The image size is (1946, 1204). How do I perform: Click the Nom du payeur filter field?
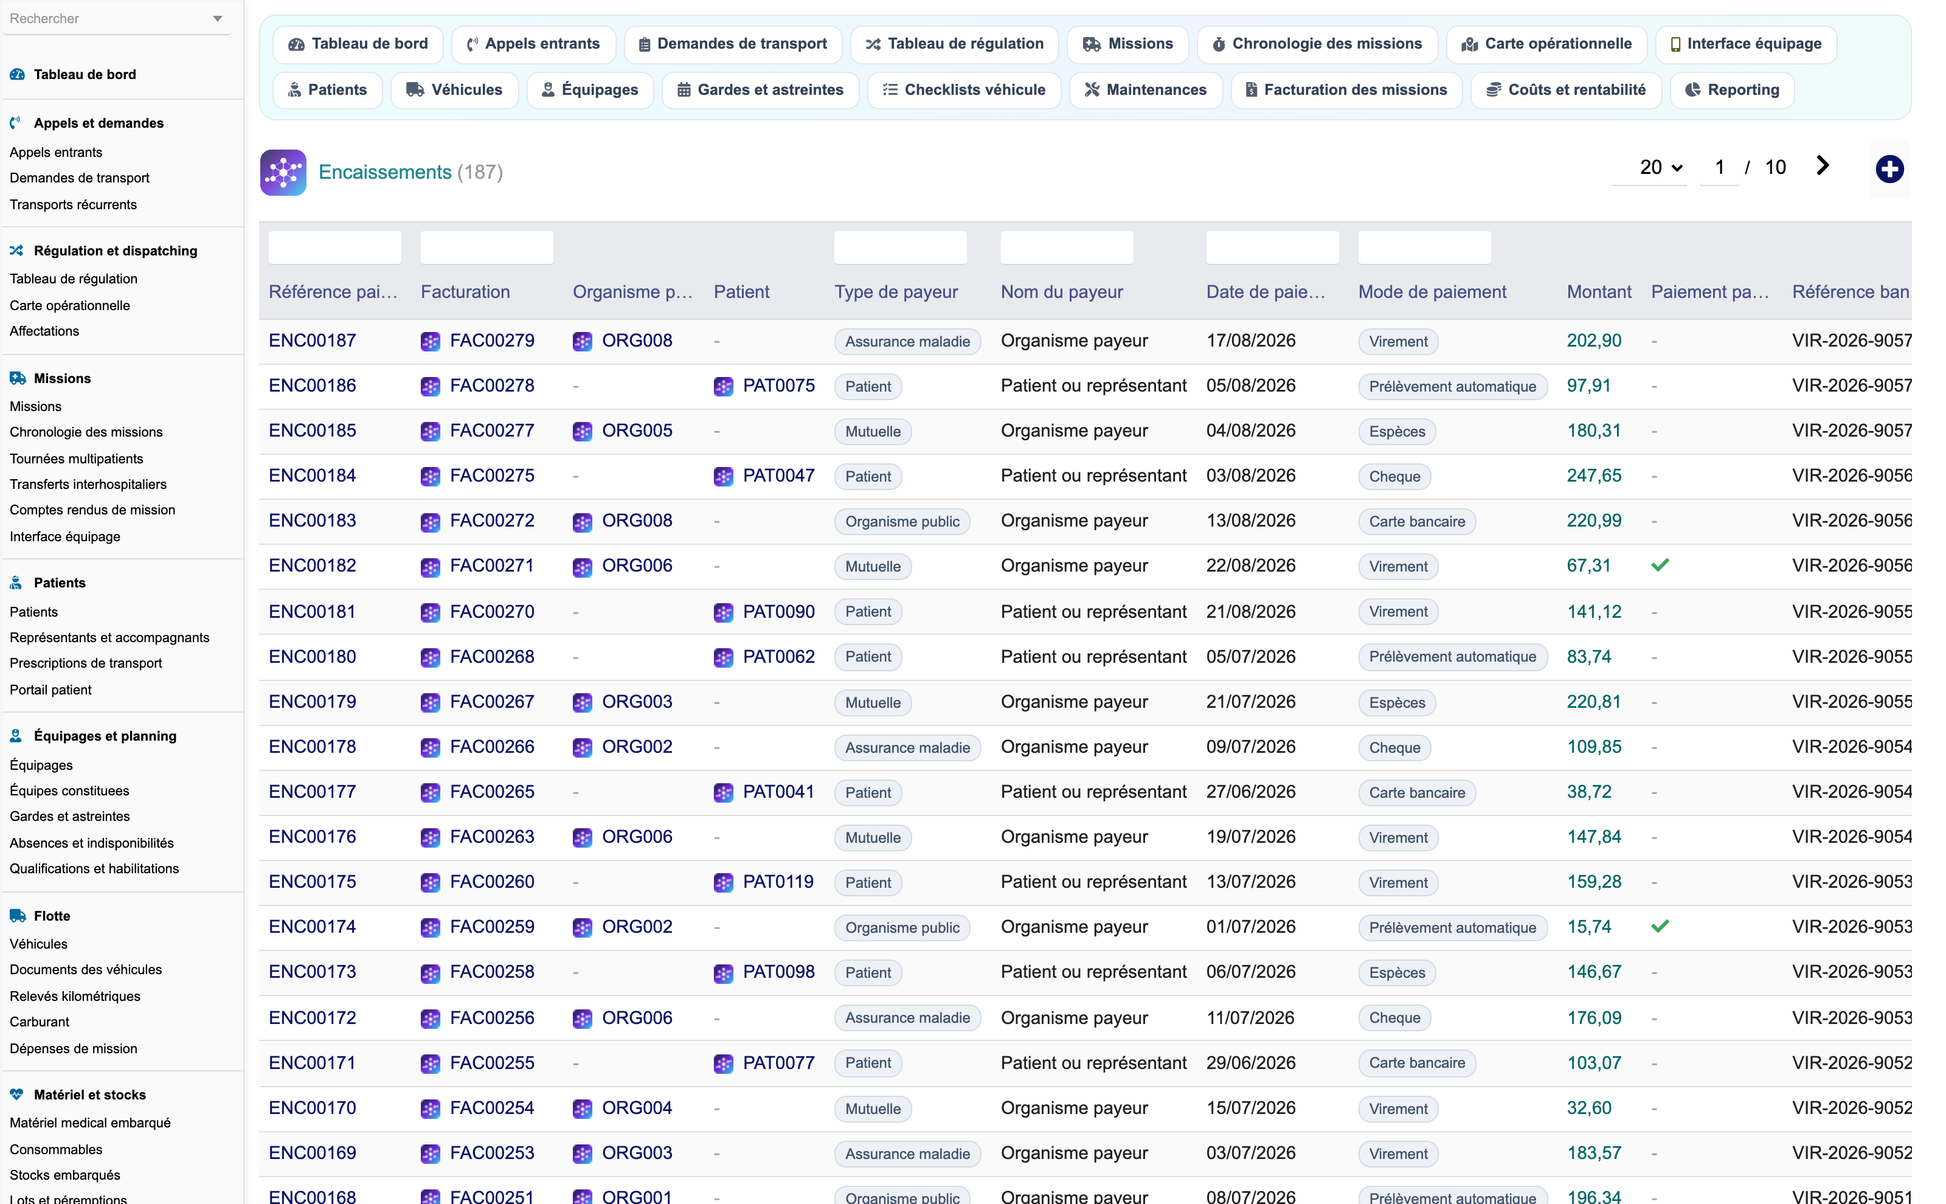pos(1067,247)
